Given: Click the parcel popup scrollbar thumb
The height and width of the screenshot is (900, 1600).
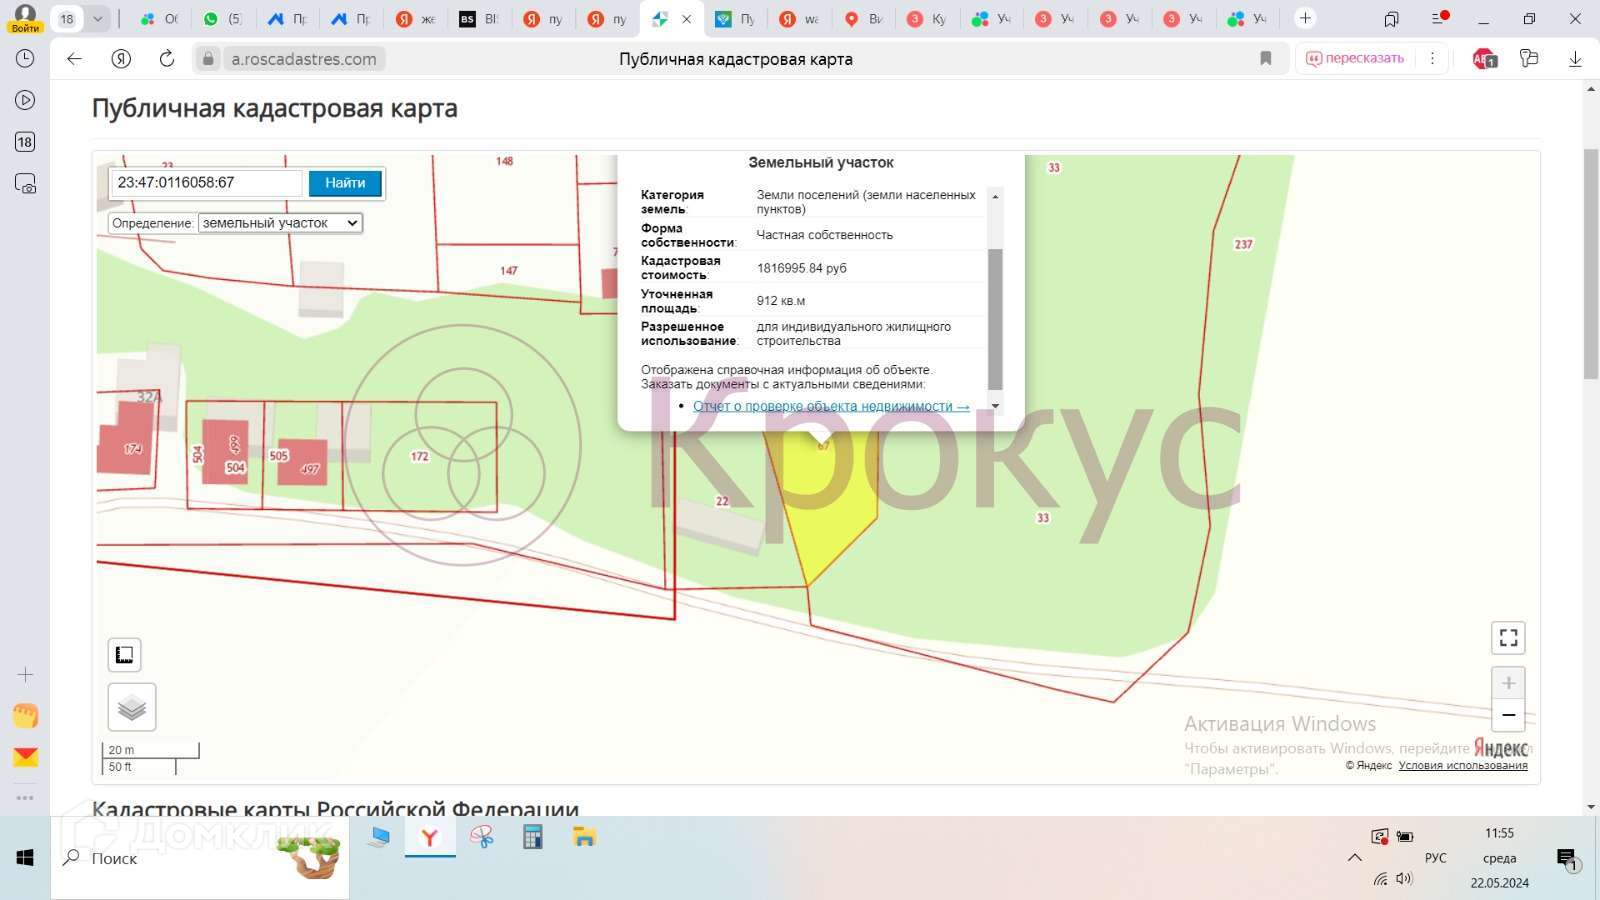Looking at the screenshot, I should tap(995, 318).
